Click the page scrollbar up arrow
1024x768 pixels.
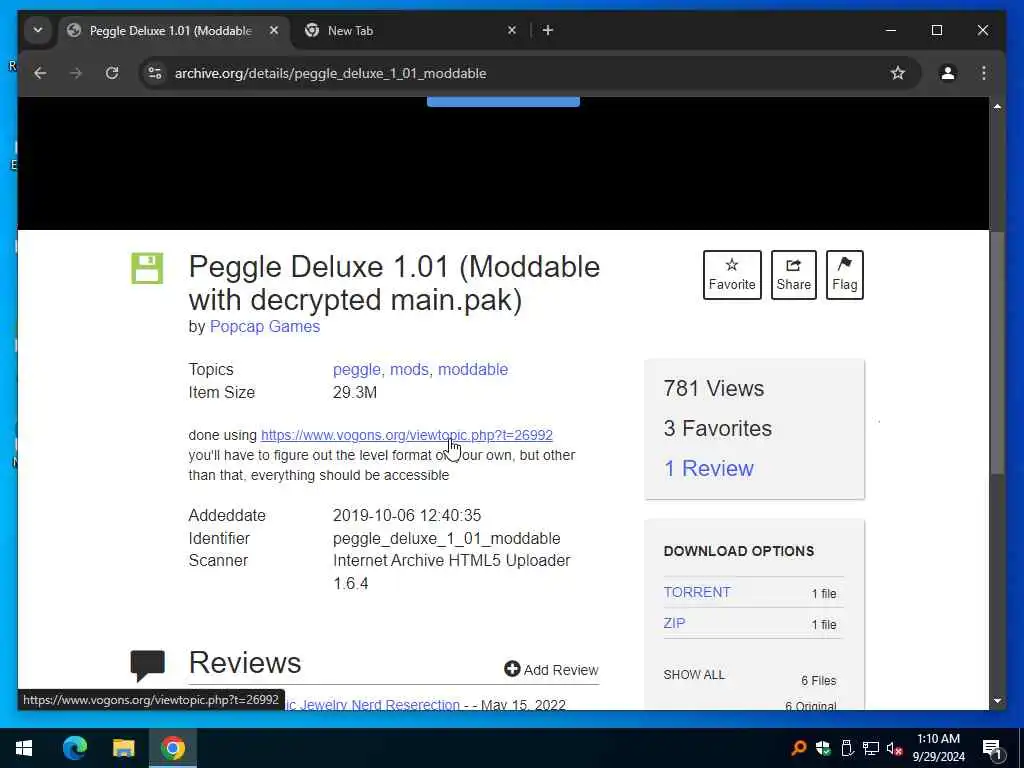click(x=997, y=106)
